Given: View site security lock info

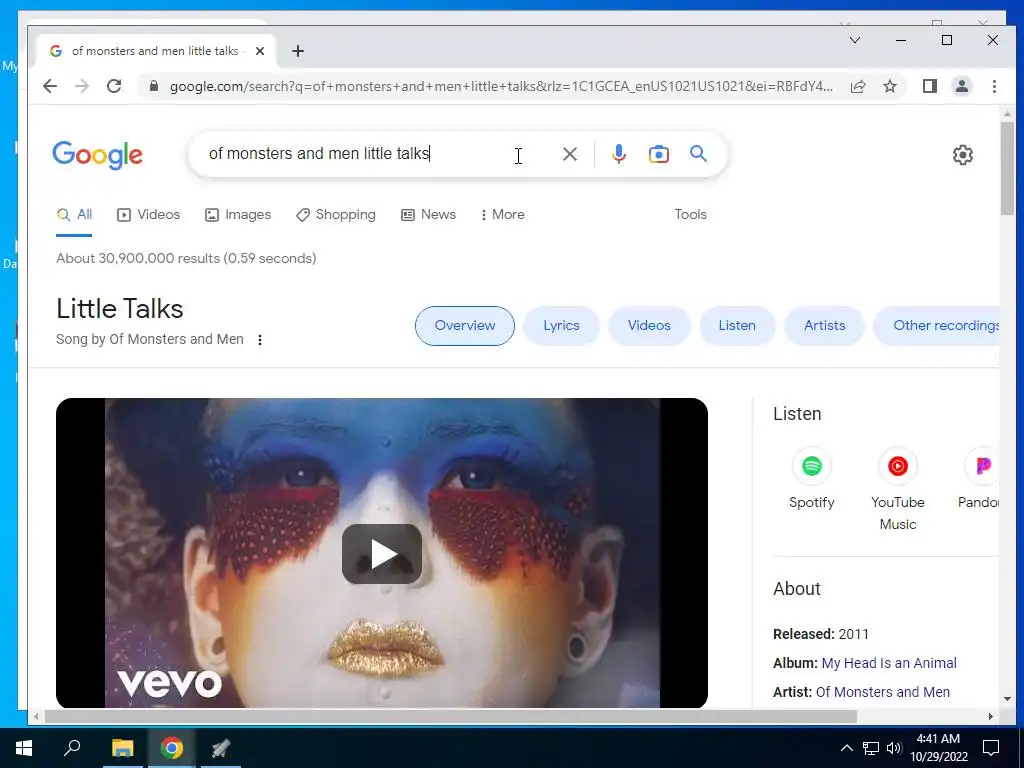Looking at the screenshot, I should click(x=153, y=86).
